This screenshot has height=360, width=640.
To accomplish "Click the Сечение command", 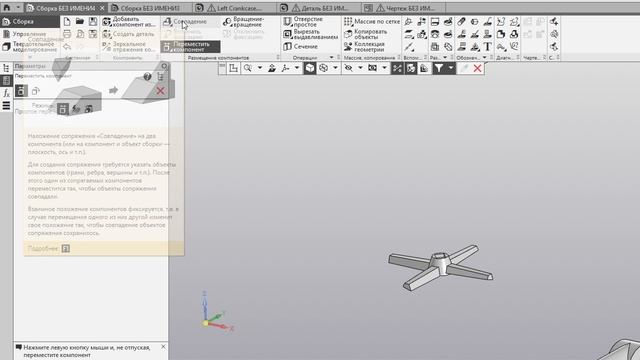I will 300,47.
